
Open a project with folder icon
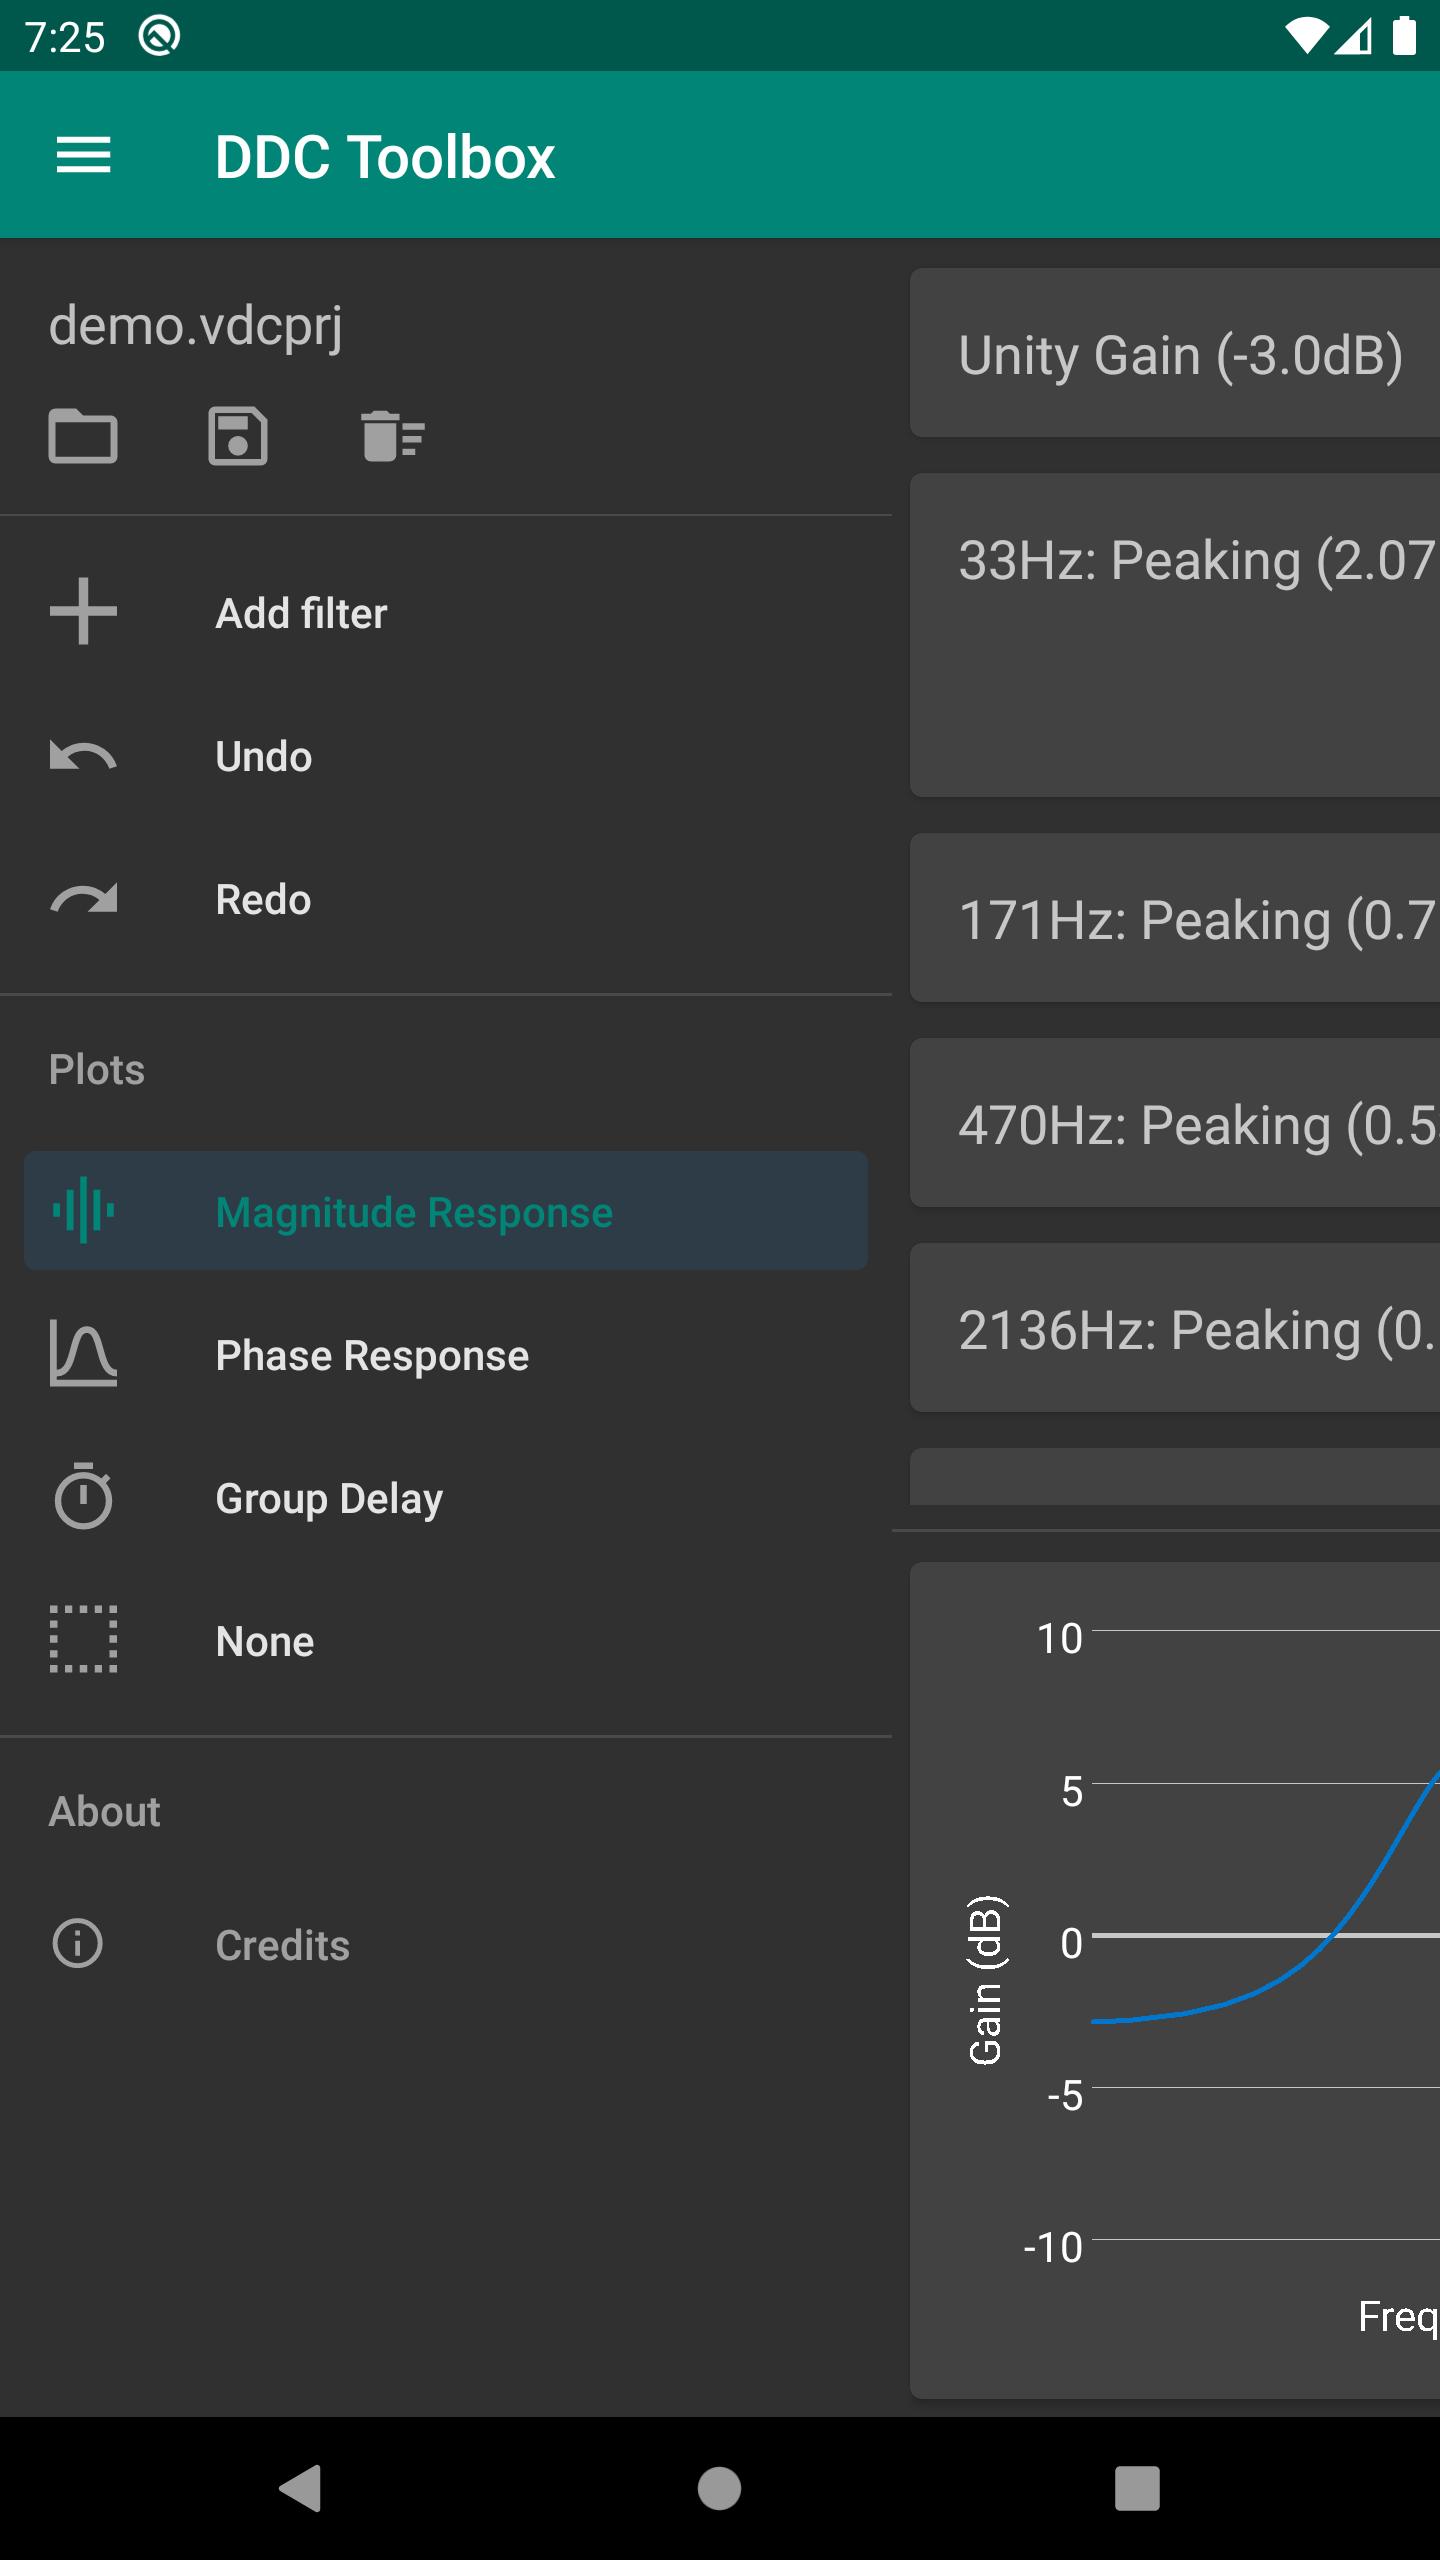83,436
